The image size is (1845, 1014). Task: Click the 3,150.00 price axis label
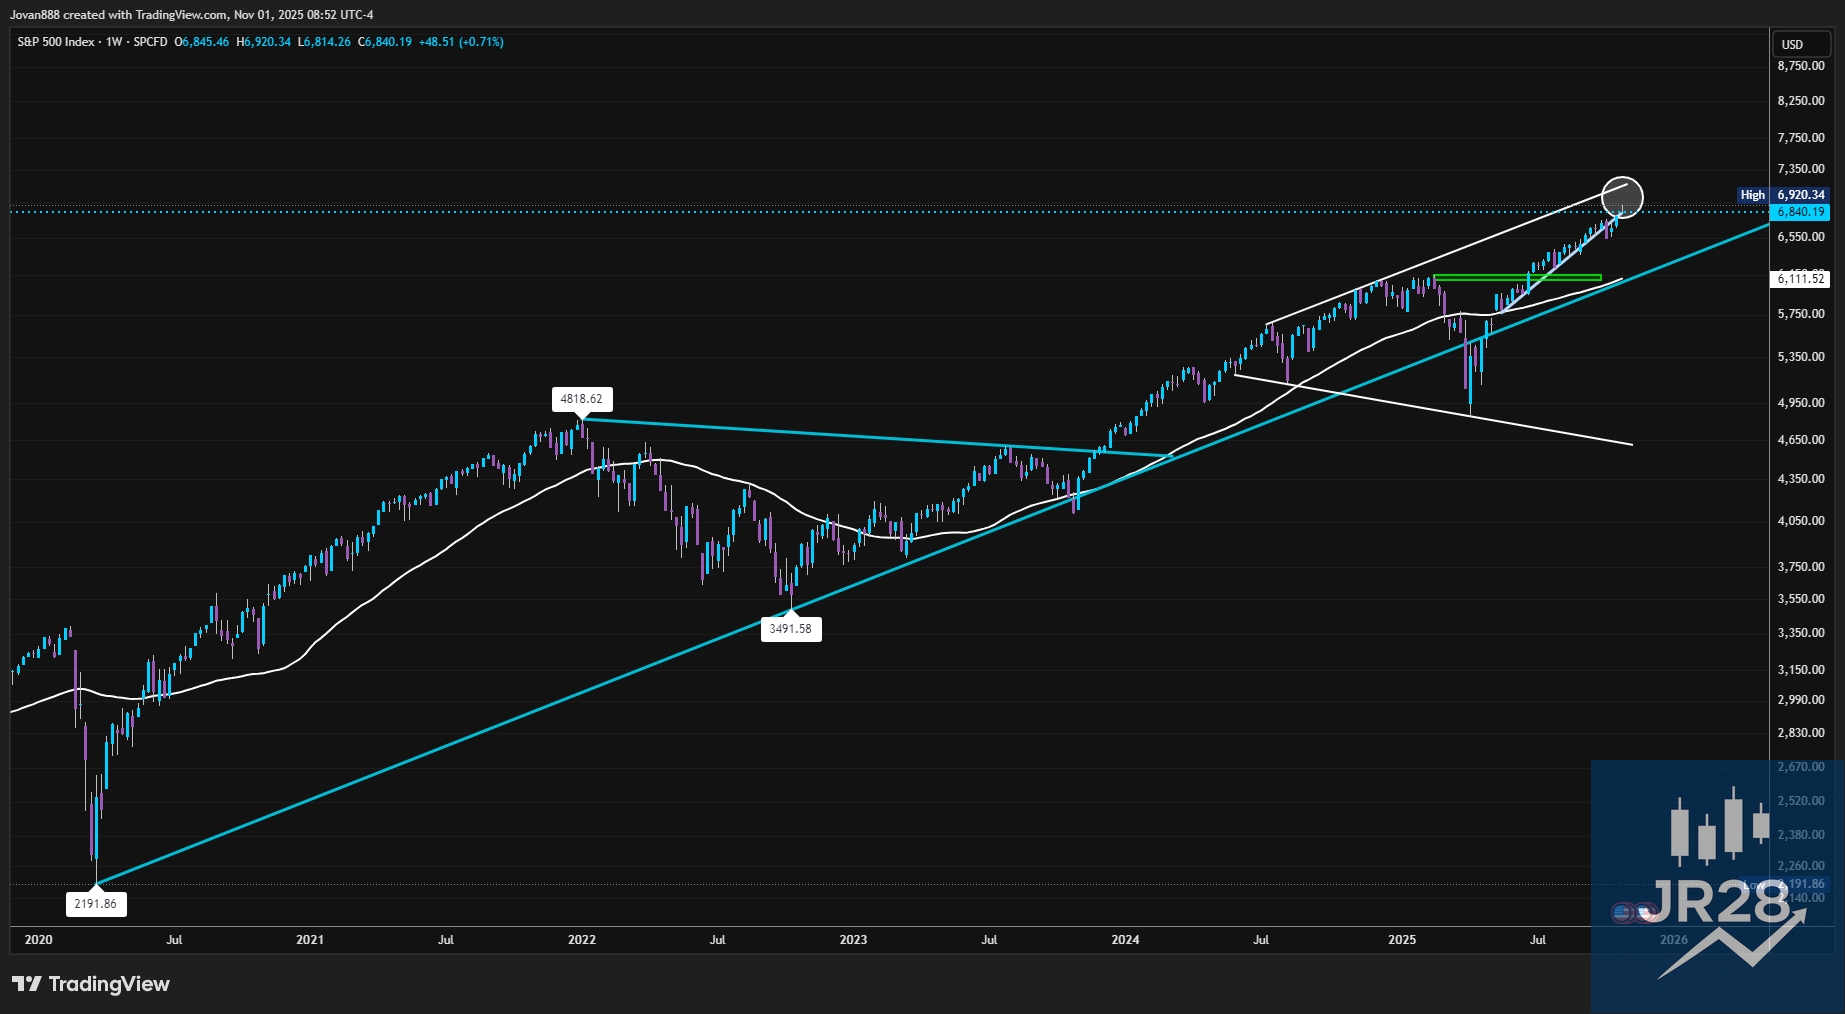[1800, 670]
